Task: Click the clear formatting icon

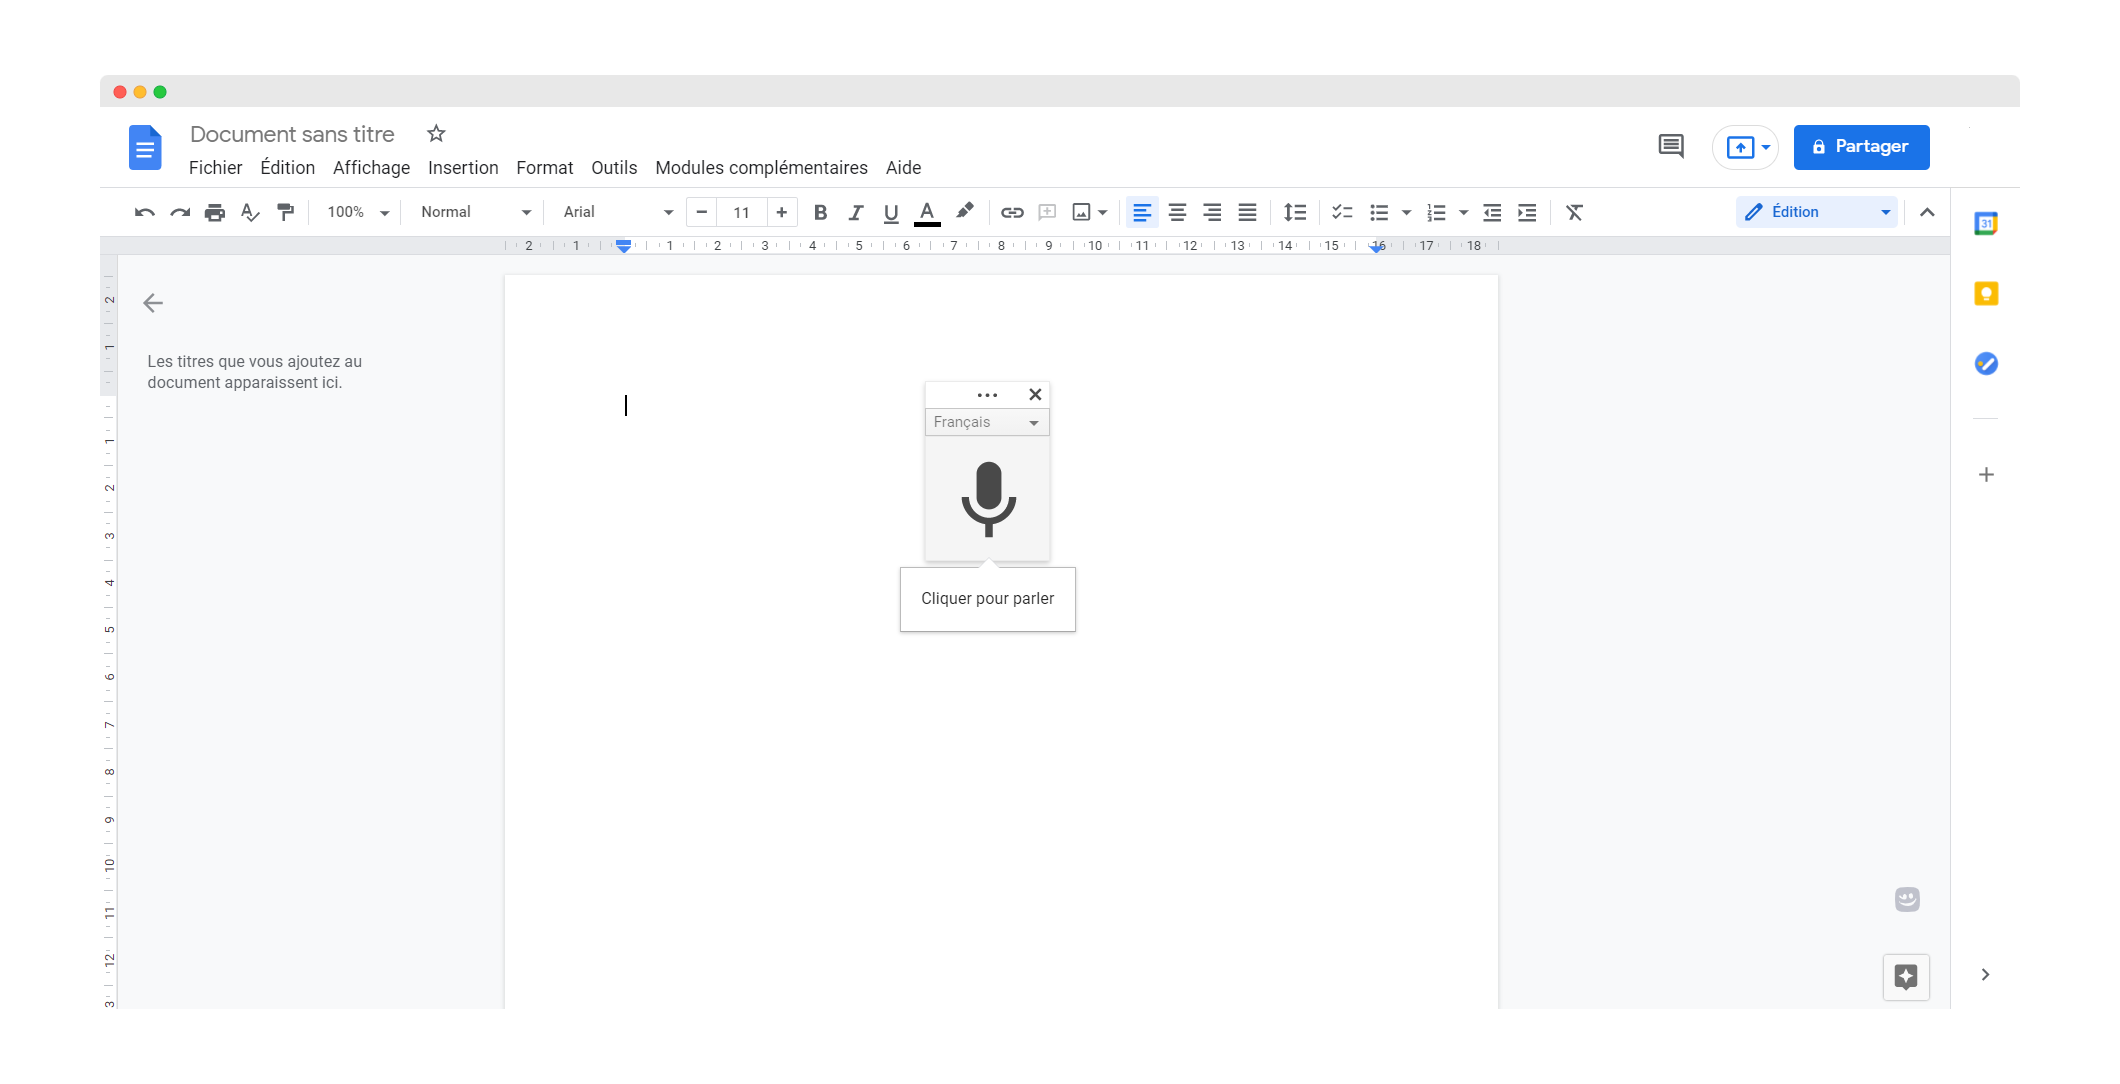Action: point(1574,212)
